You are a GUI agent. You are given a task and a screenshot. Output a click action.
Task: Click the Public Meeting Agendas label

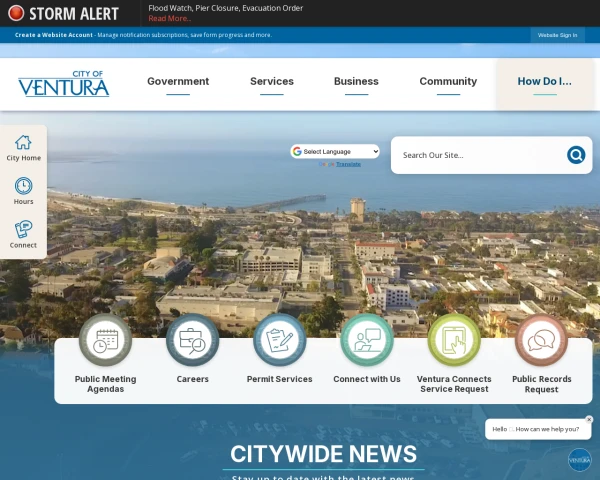pyautogui.click(x=105, y=384)
